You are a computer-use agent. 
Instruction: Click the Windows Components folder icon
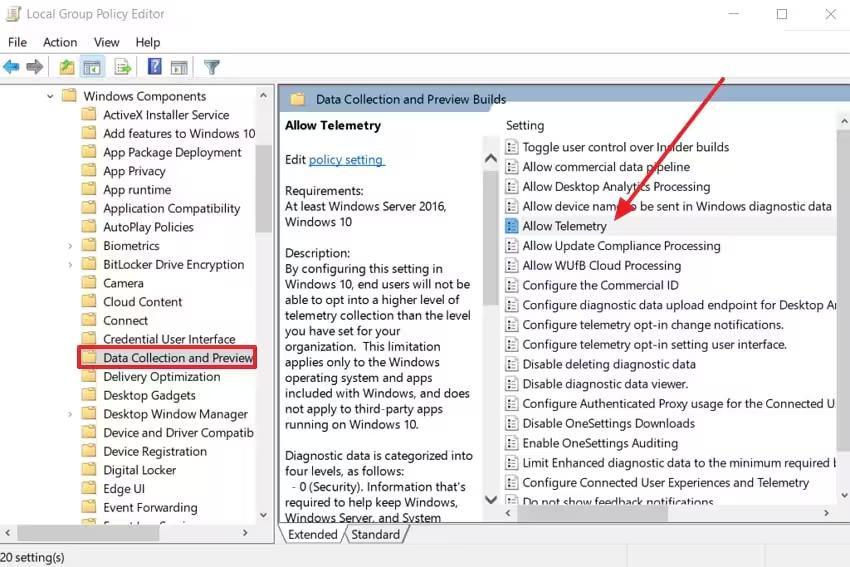click(69, 96)
